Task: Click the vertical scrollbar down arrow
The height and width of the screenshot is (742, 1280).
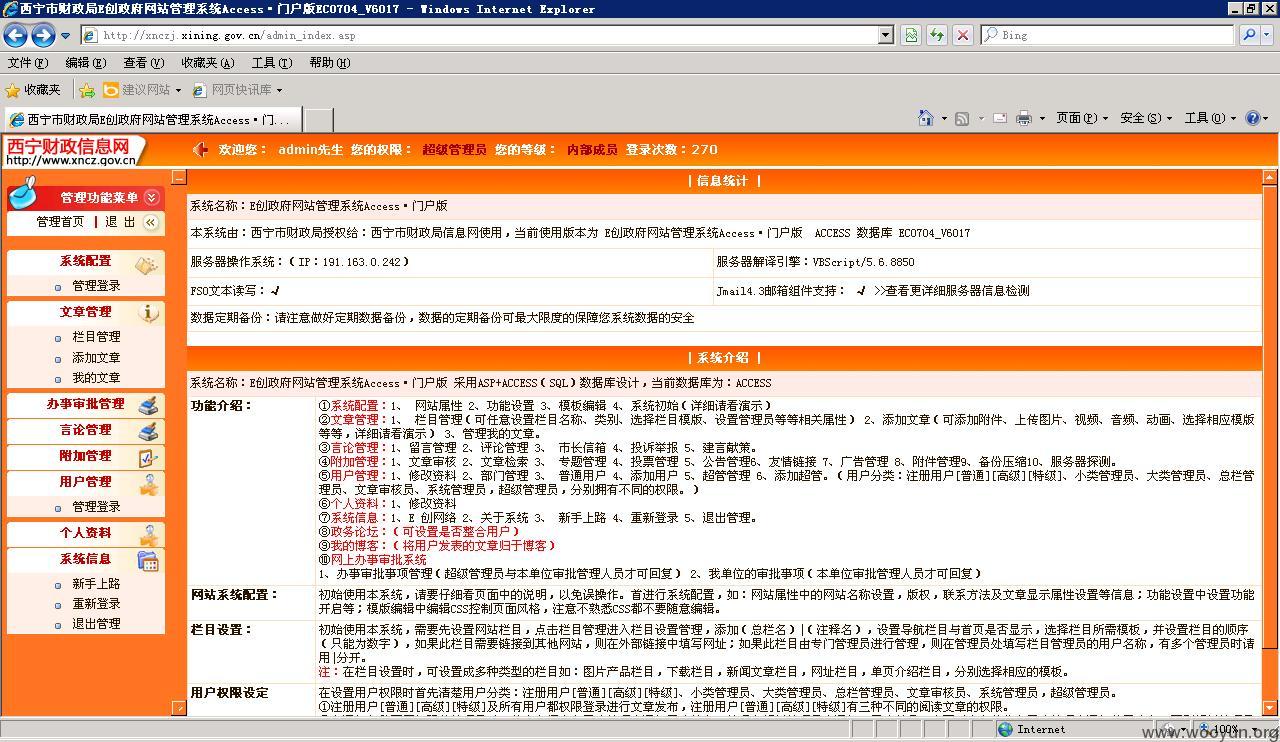Action: (1271, 708)
